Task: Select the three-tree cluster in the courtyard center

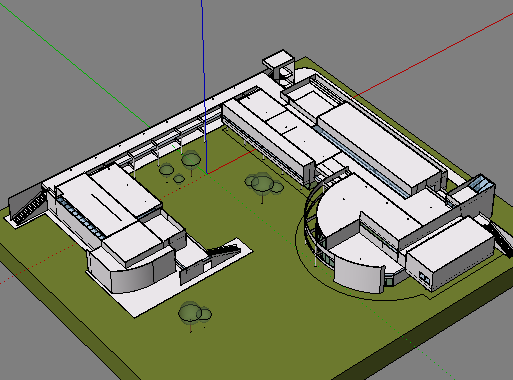Action: [x=264, y=185]
